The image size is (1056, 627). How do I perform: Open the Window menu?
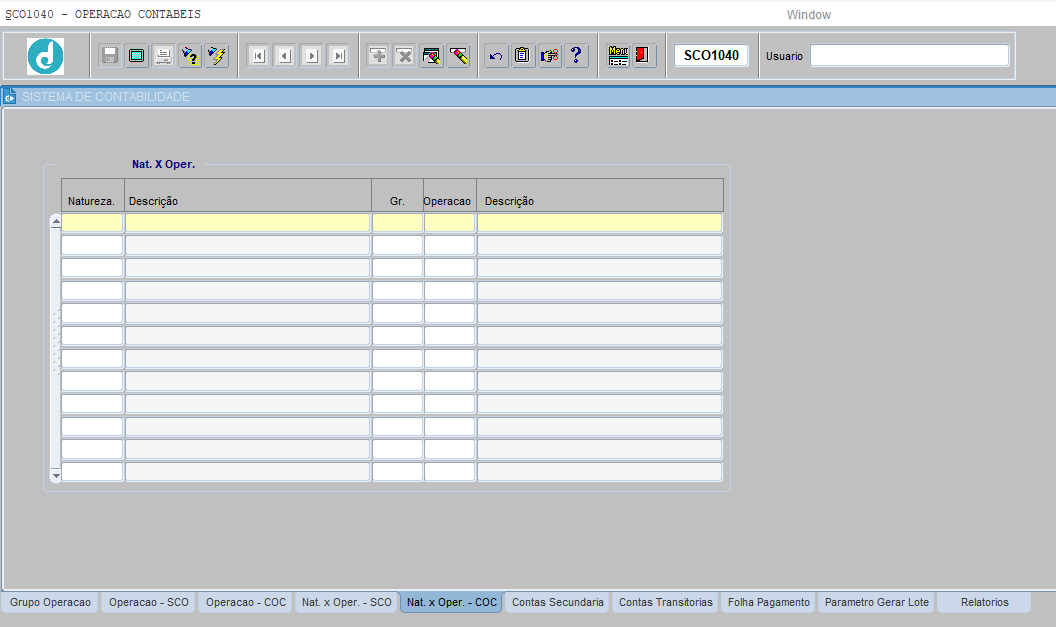click(808, 15)
